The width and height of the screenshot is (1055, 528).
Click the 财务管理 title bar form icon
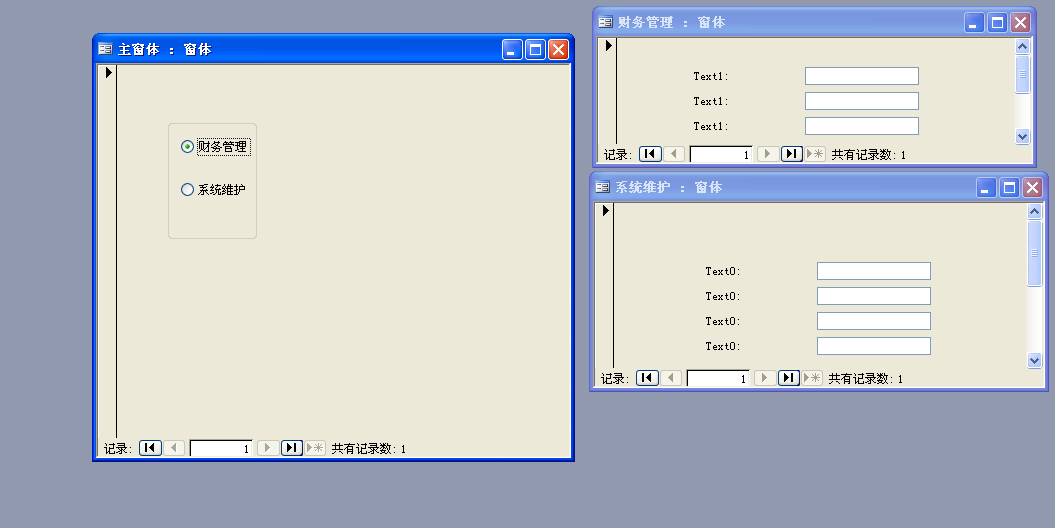pyautogui.click(x=605, y=22)
